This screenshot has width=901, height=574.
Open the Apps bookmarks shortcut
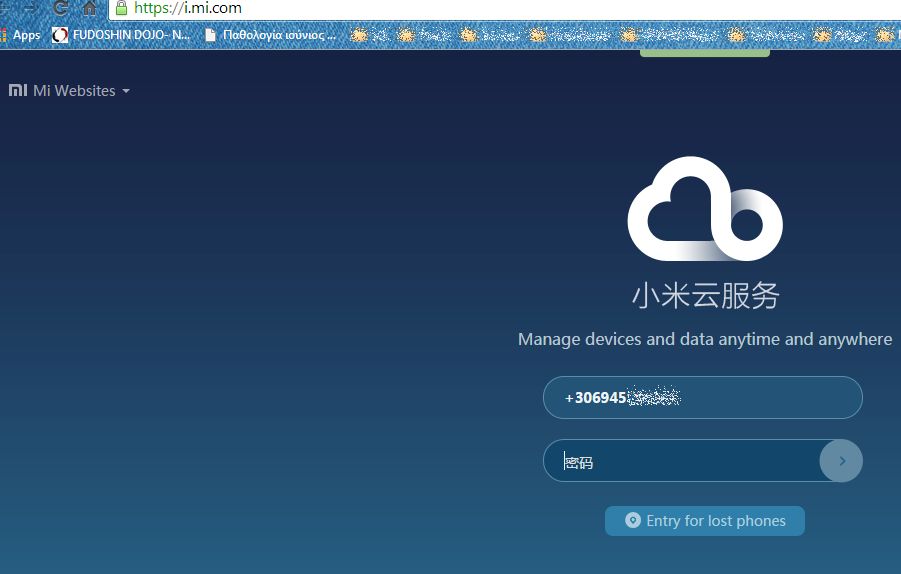[22, 35]
